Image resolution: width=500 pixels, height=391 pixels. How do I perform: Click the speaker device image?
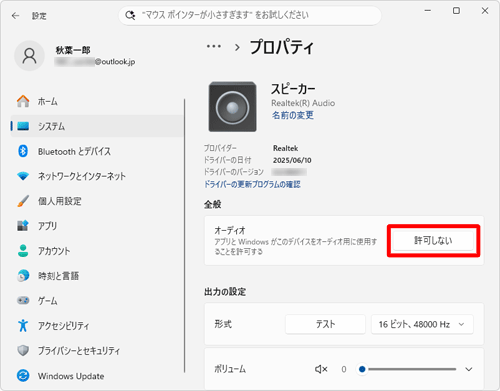click(232, 107)
